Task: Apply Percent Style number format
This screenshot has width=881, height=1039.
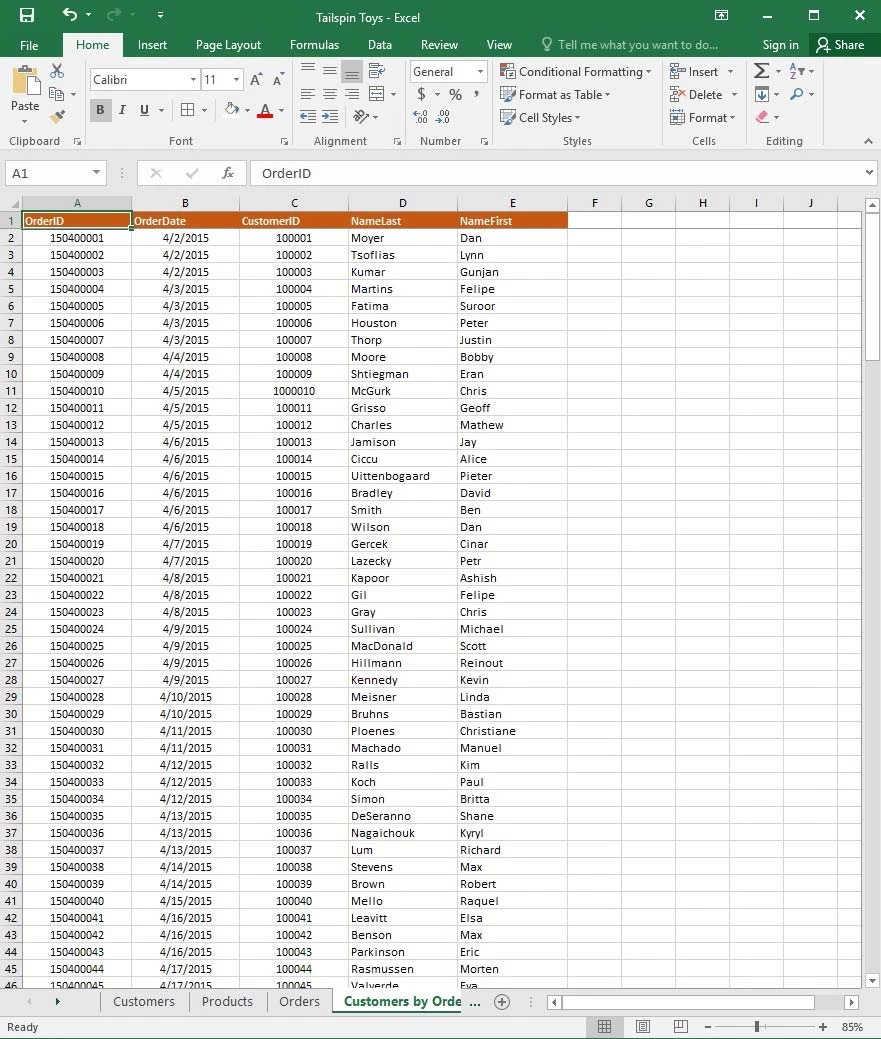Action: tap(455, 94)
